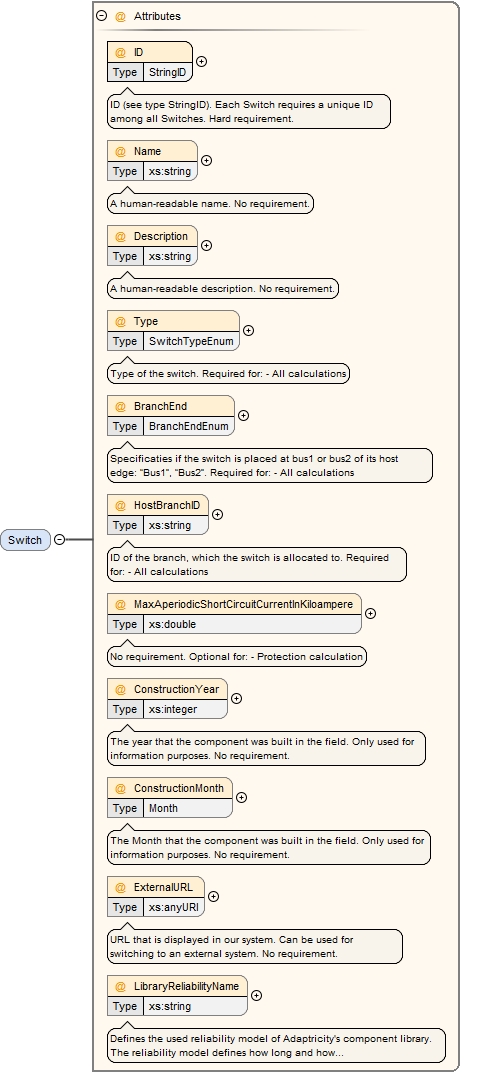Click the xs:anyURI type of ExternalURL
The image size is (477, 1073).
pyautogui.click(x=174, y=907)
